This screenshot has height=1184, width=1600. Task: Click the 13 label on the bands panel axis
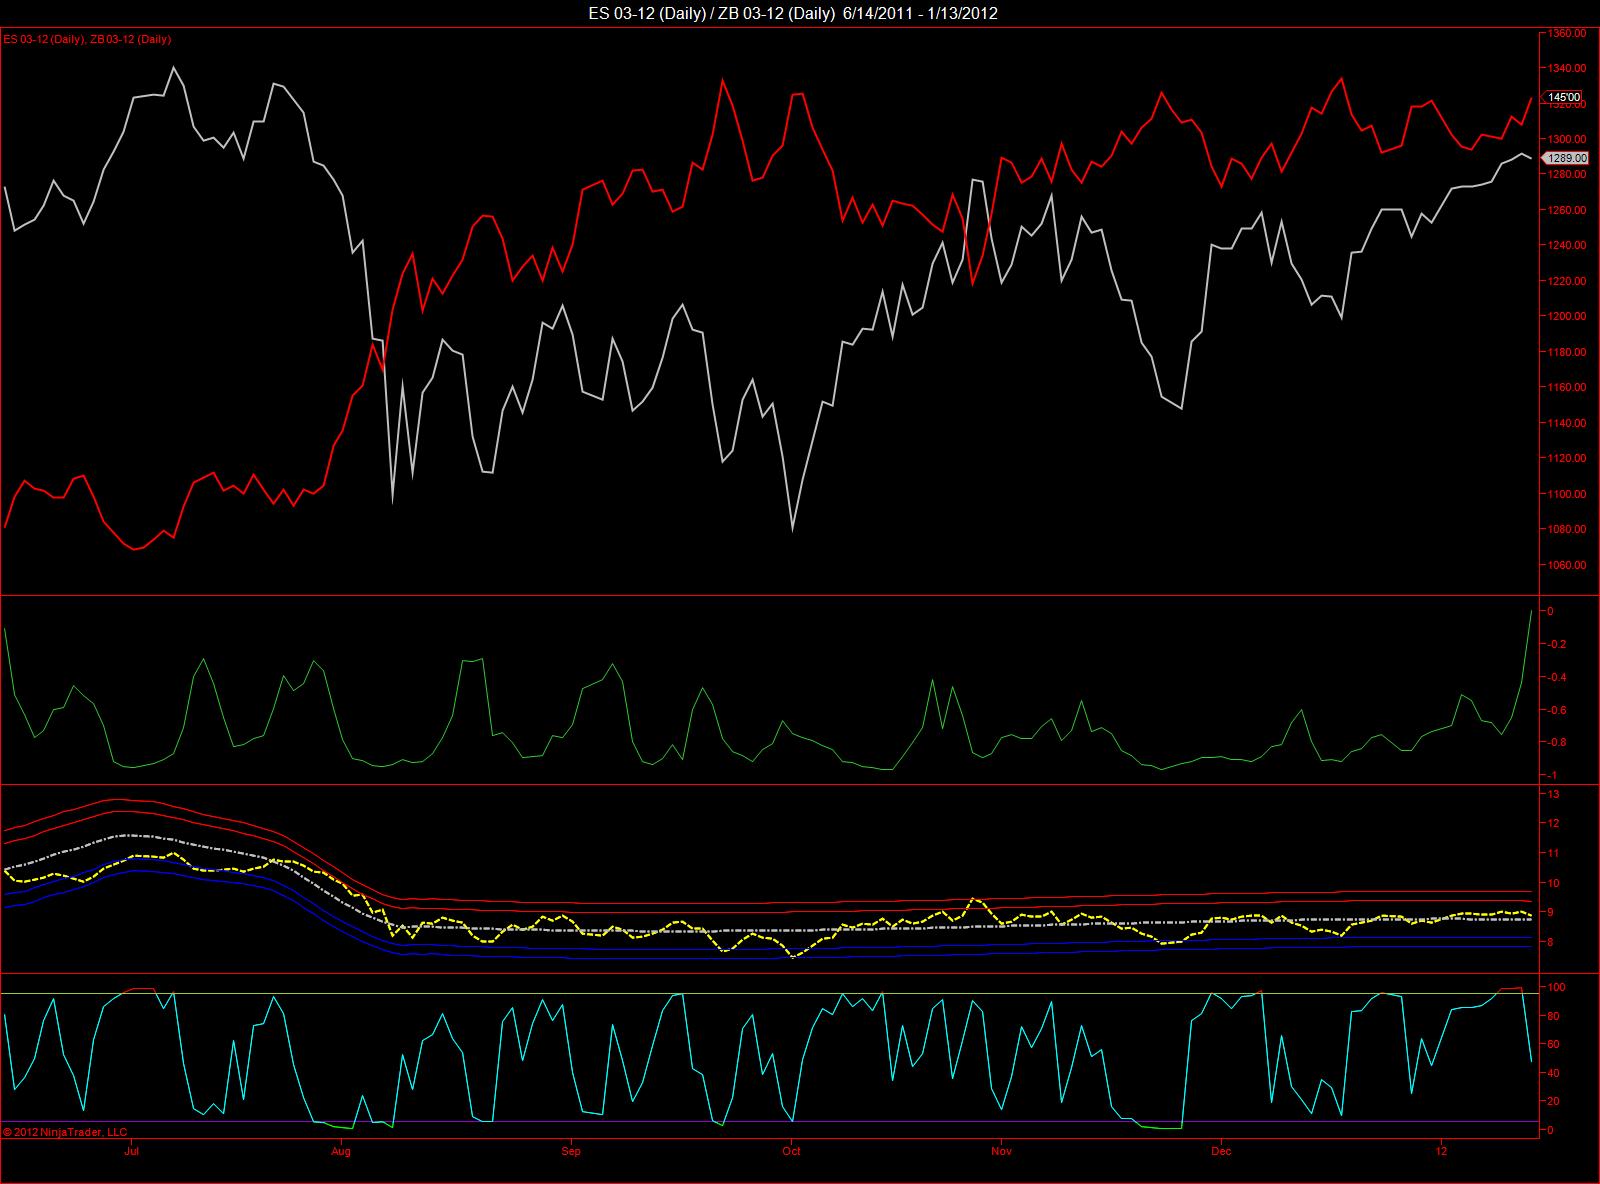tap(1551, 794)
